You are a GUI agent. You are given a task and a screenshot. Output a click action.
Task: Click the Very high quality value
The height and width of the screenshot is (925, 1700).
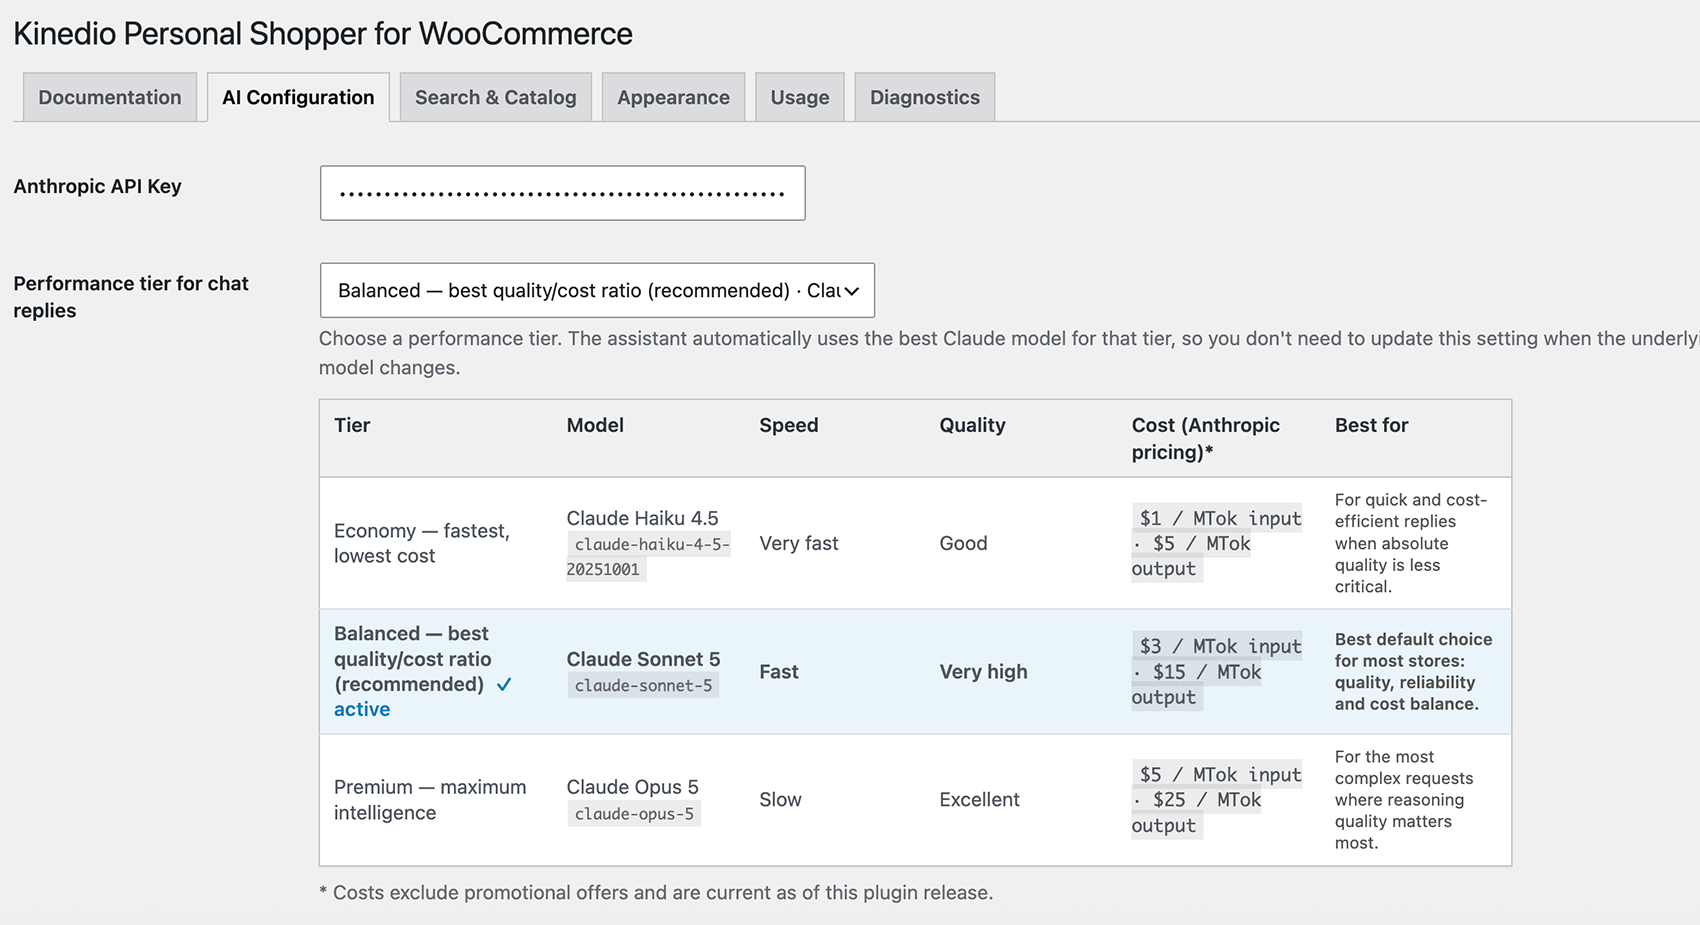tap(983, 672)
